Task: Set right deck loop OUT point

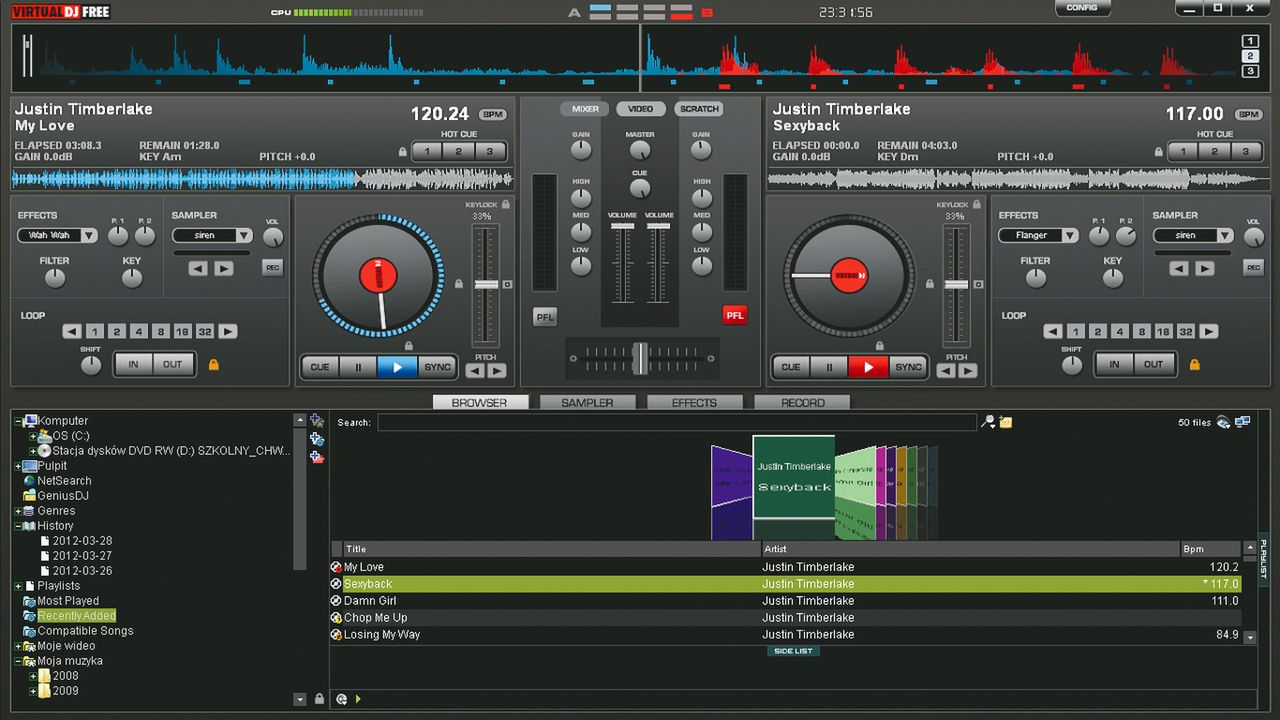Action: pyautogui.click(x=1154, y=365)
